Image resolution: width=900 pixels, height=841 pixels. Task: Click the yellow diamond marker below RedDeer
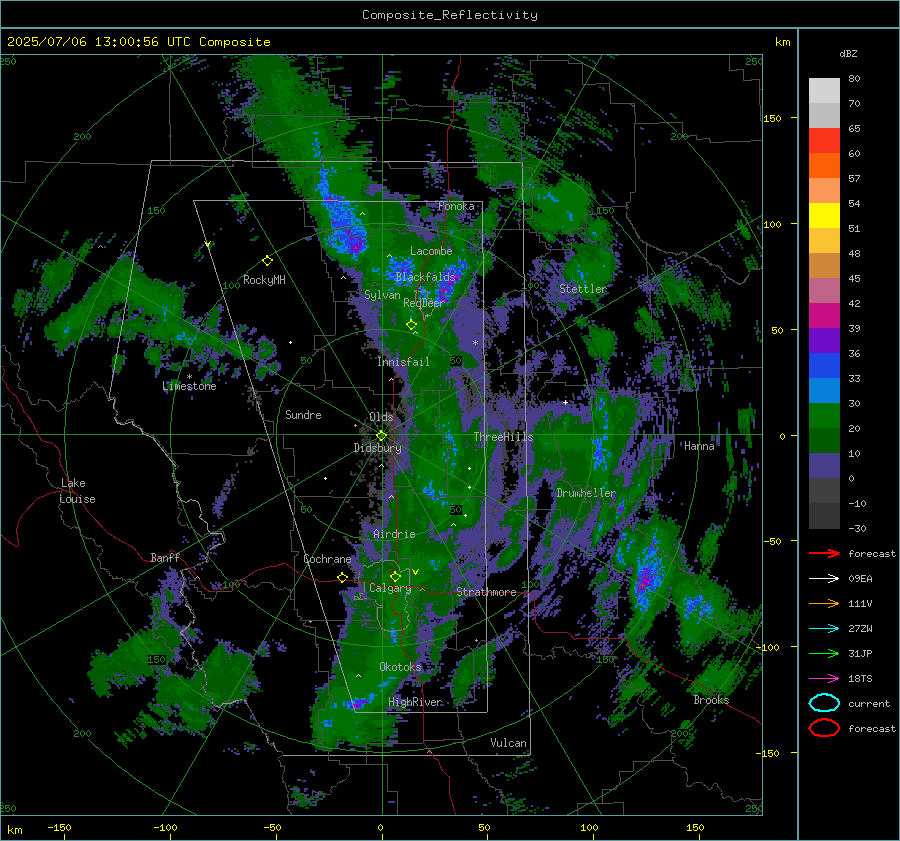point(411,325)
